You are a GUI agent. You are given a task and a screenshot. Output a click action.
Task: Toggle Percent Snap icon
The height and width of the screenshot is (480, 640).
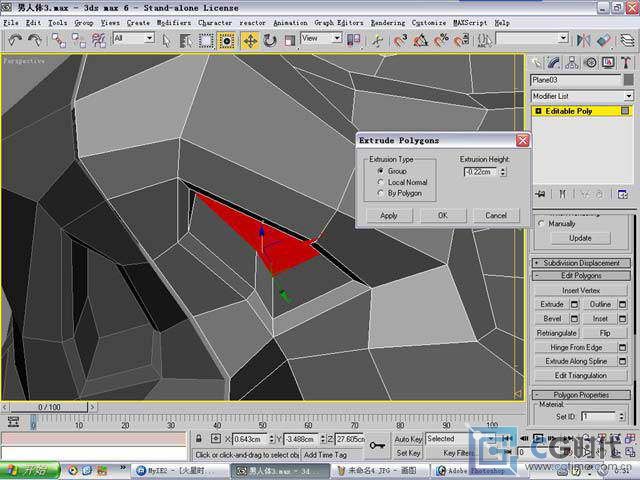441,40
